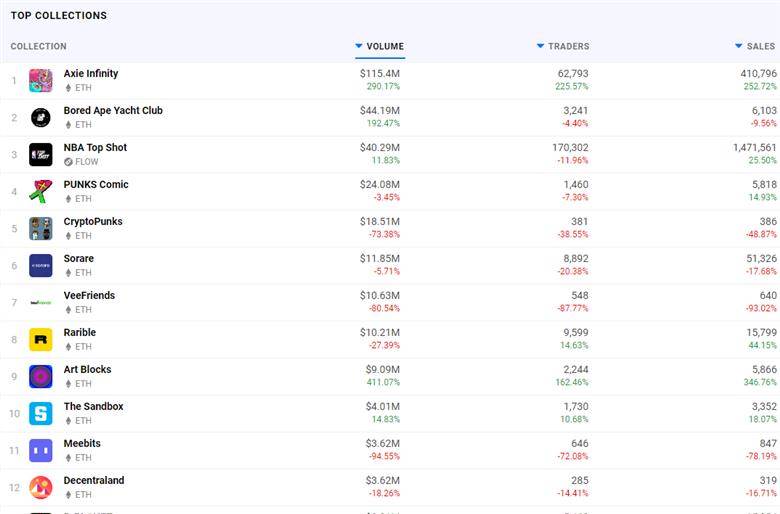This screenshot has width=780, height=514.
Task: Click Meebits traders count 646
Action: click(x=580, y=443)
